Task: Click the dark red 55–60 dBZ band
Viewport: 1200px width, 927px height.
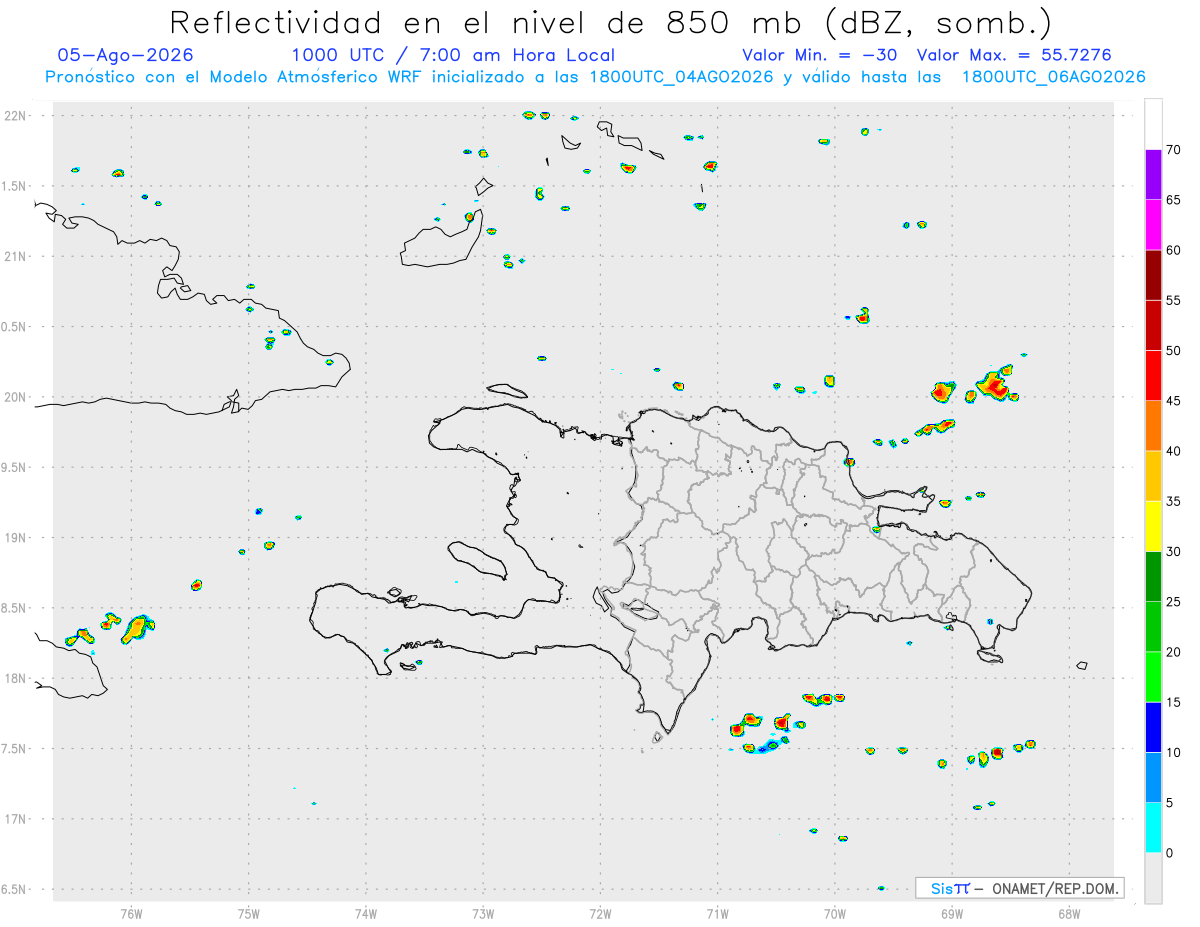Action: (1153, 275)
